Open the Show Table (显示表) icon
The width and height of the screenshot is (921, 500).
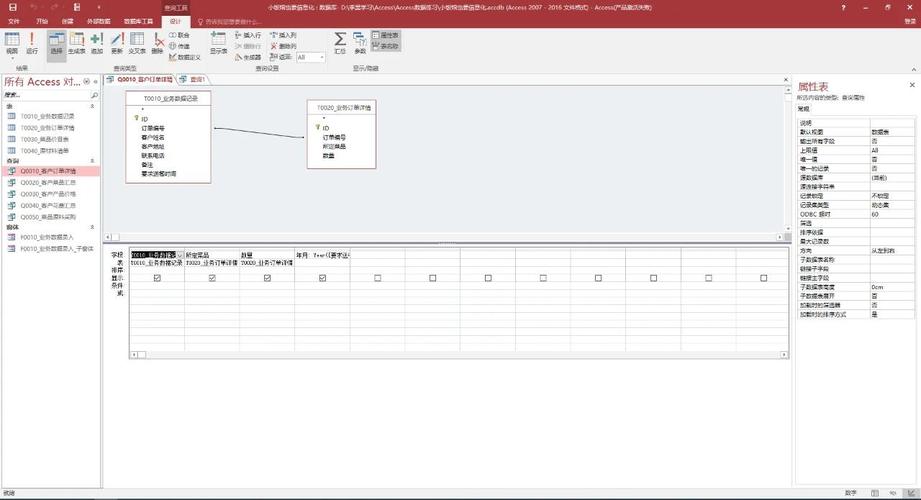pos(219,43)
